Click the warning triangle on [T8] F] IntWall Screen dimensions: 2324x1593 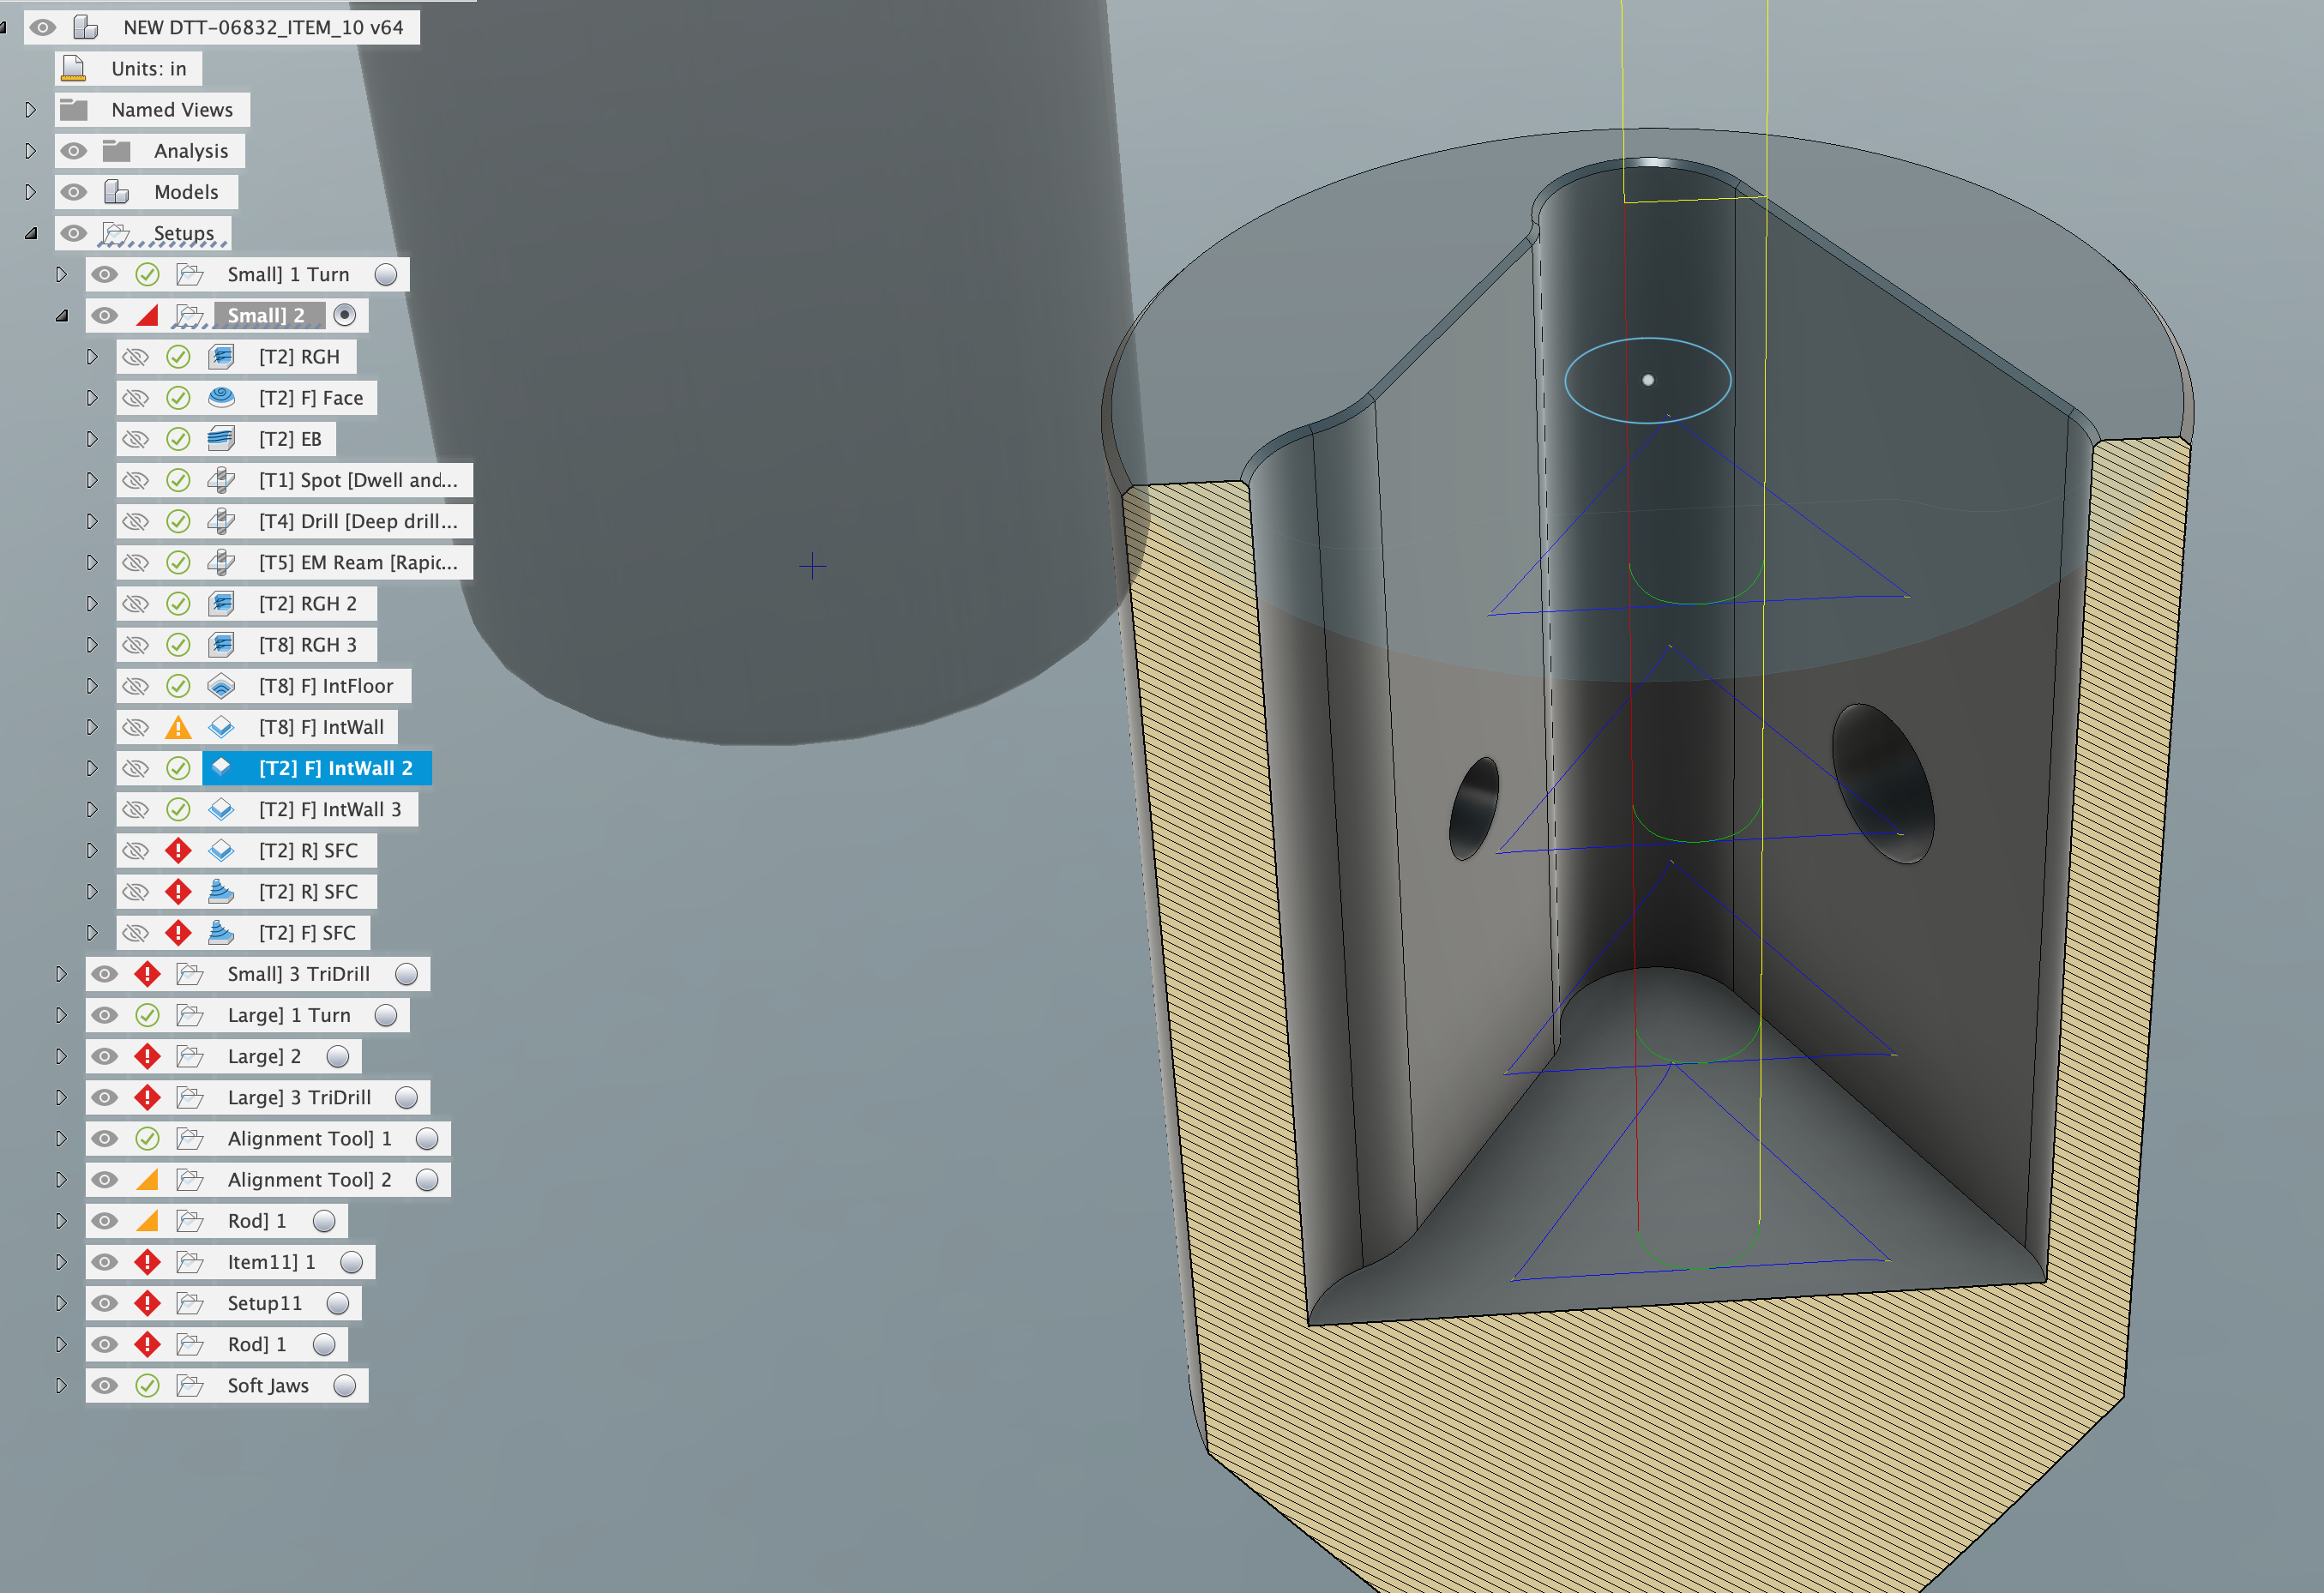click(x=179, y=727)
